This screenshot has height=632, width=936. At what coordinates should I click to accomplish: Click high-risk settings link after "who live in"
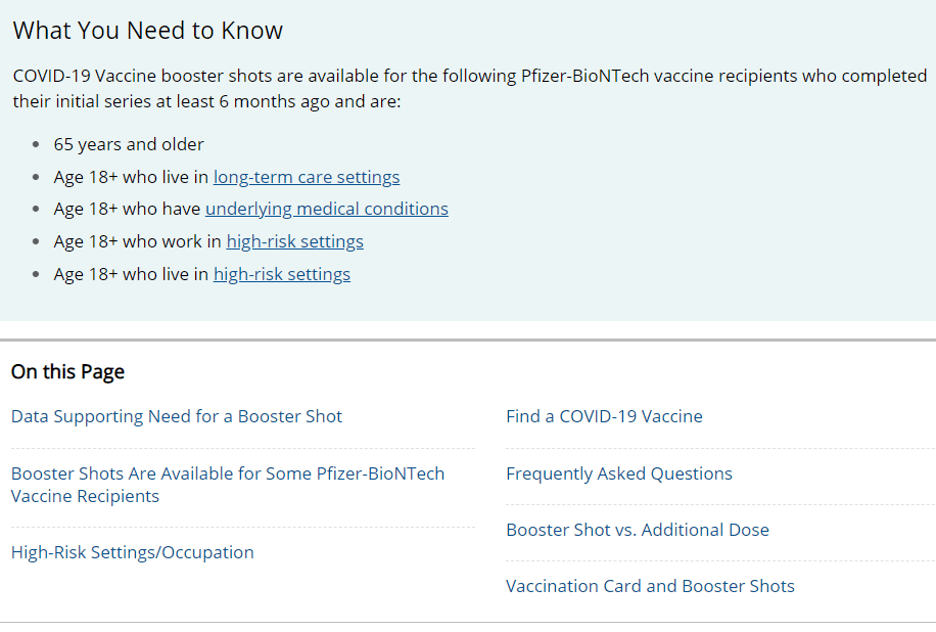[281, 274]
